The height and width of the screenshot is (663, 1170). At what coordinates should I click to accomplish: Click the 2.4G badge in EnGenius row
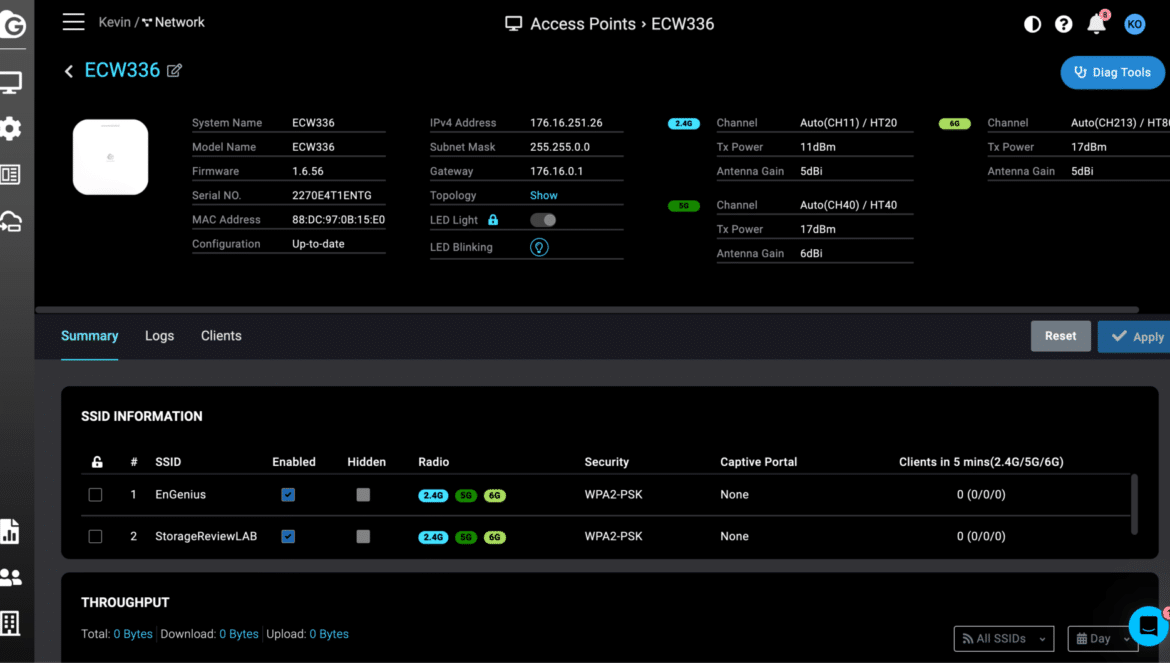pos(433,495)
